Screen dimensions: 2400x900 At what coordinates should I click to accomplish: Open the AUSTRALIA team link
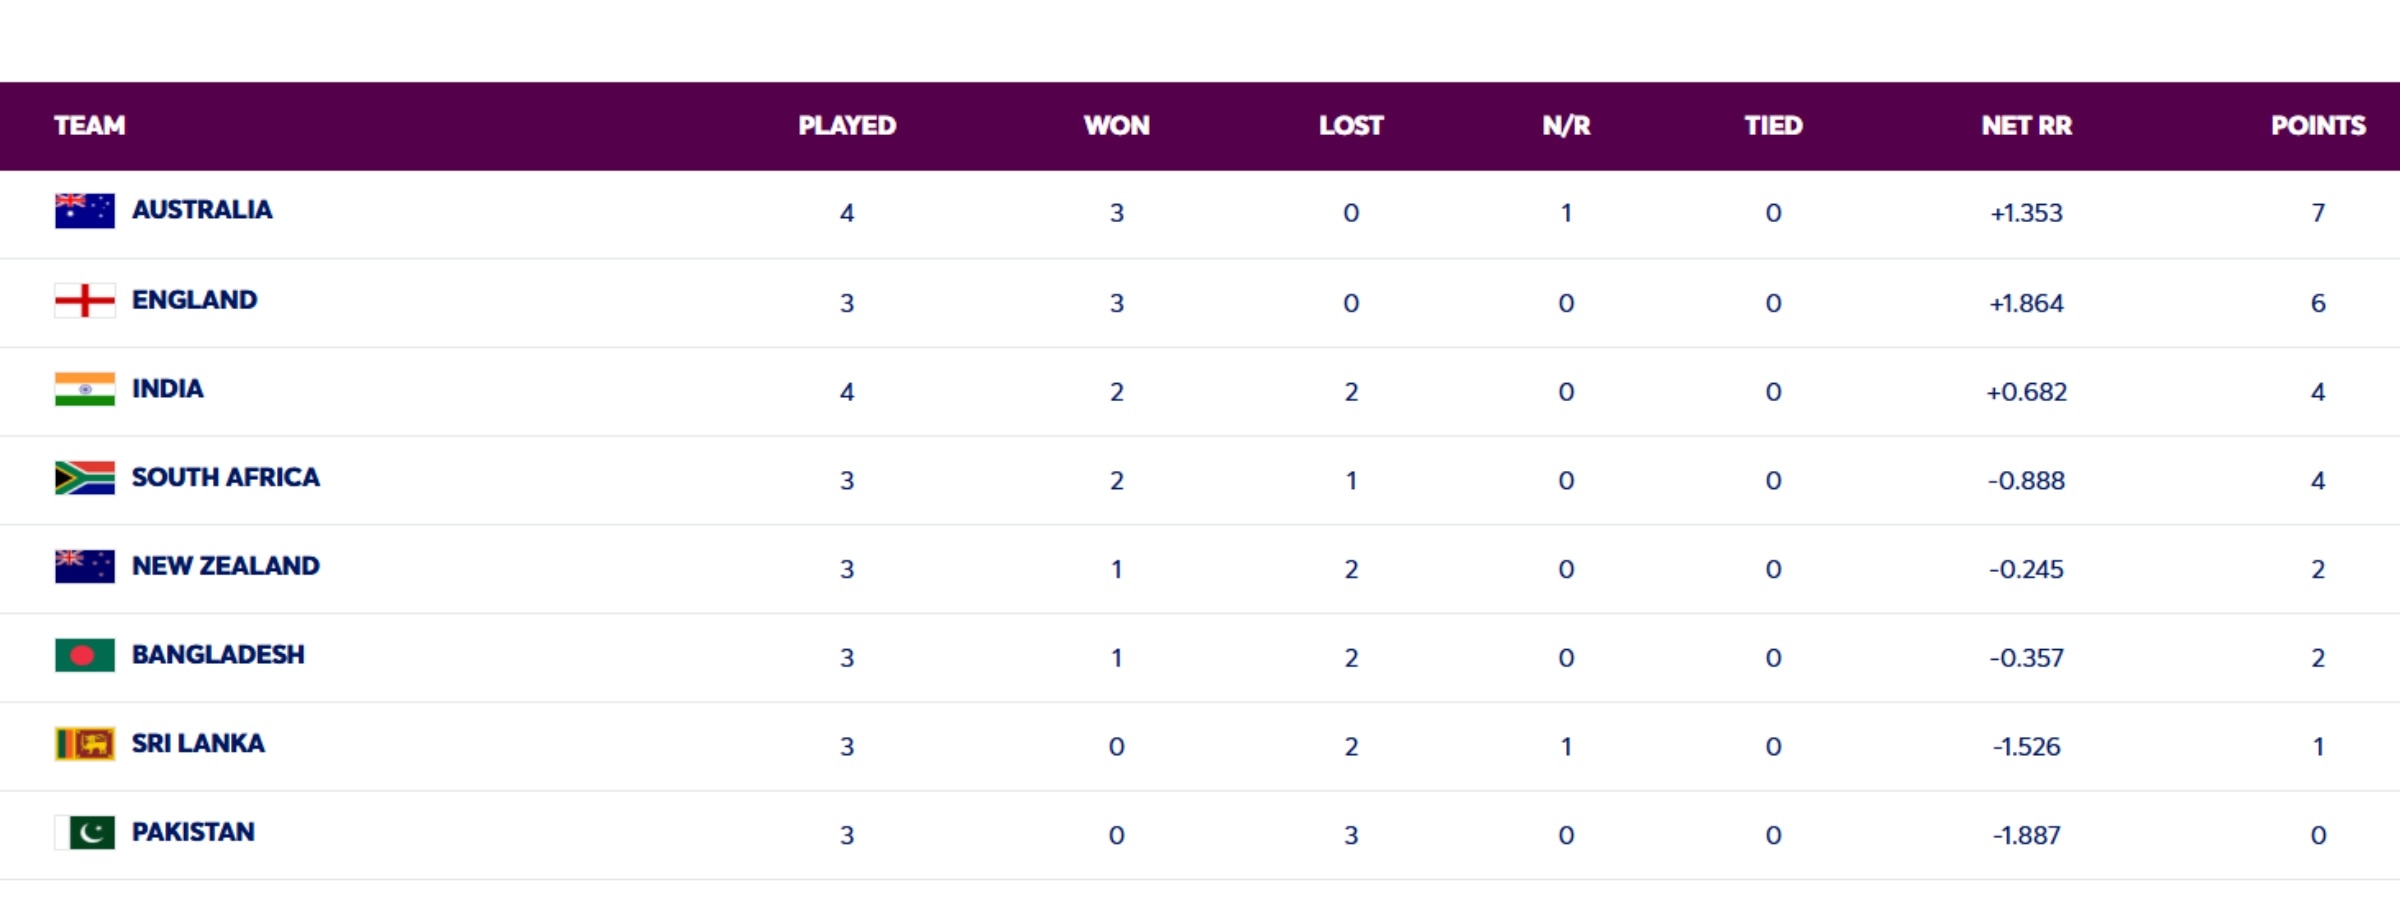click(x=202, y=210)
